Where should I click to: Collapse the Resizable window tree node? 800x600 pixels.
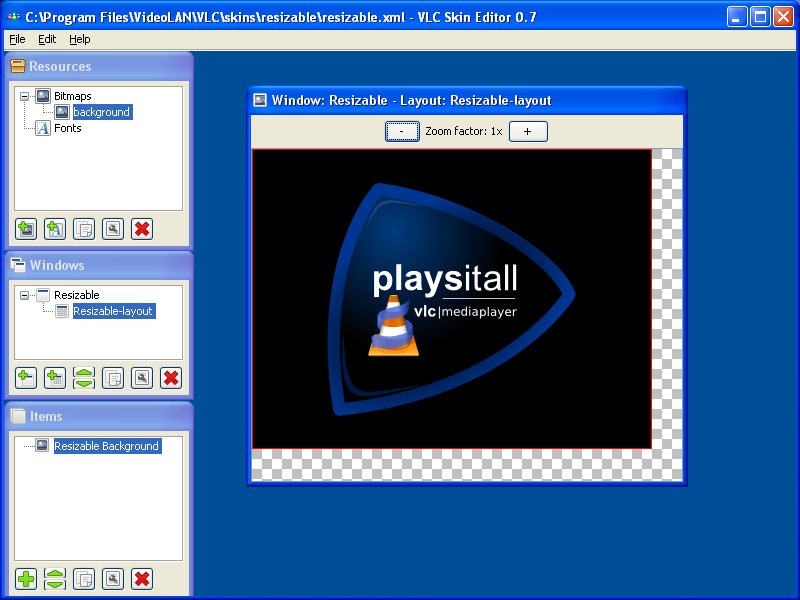tap(24, 295)
